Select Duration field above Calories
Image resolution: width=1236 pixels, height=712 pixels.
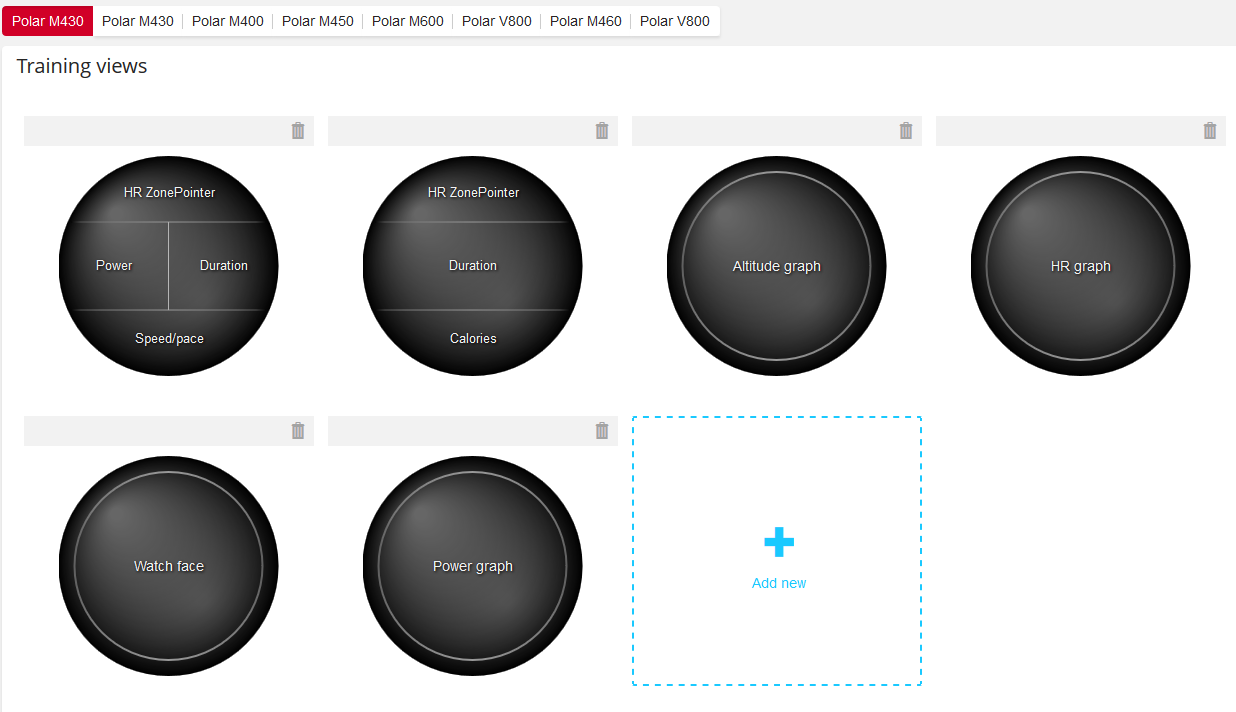tap(473, 266)
